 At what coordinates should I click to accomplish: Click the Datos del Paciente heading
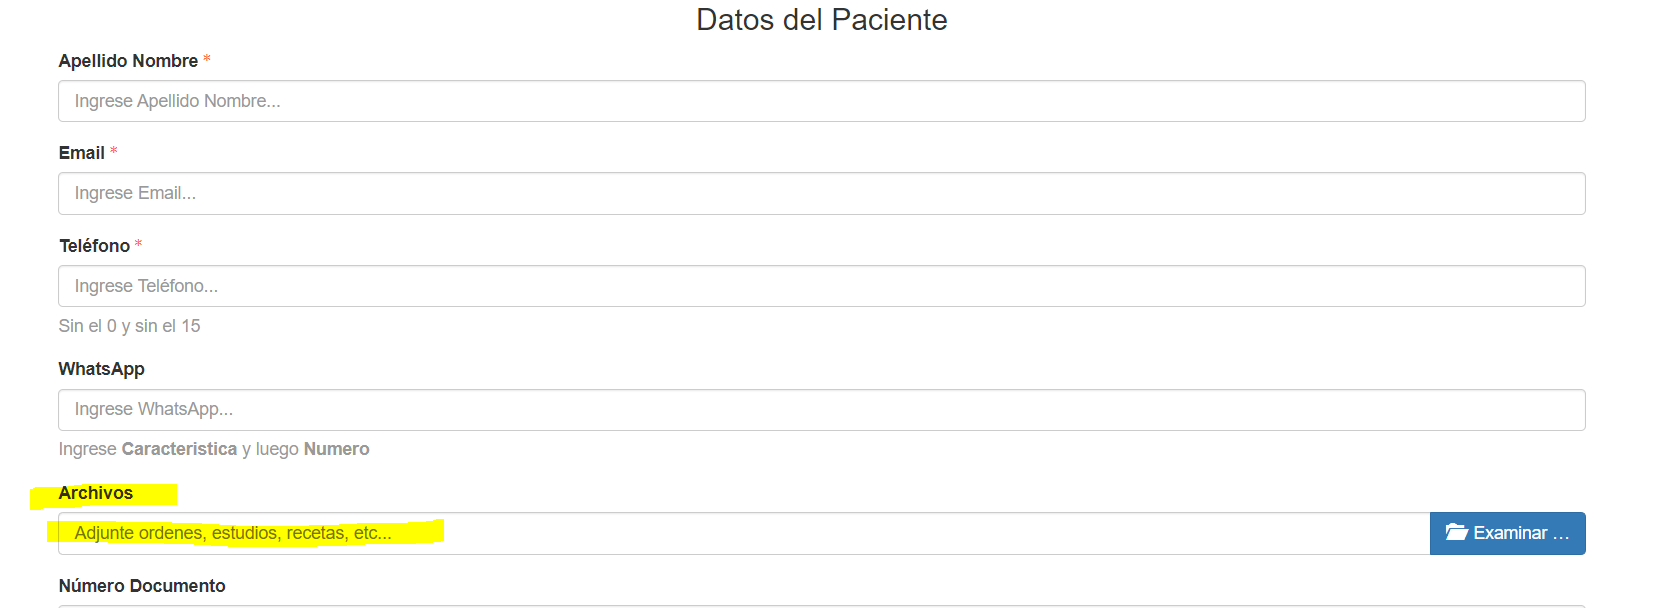821,20
